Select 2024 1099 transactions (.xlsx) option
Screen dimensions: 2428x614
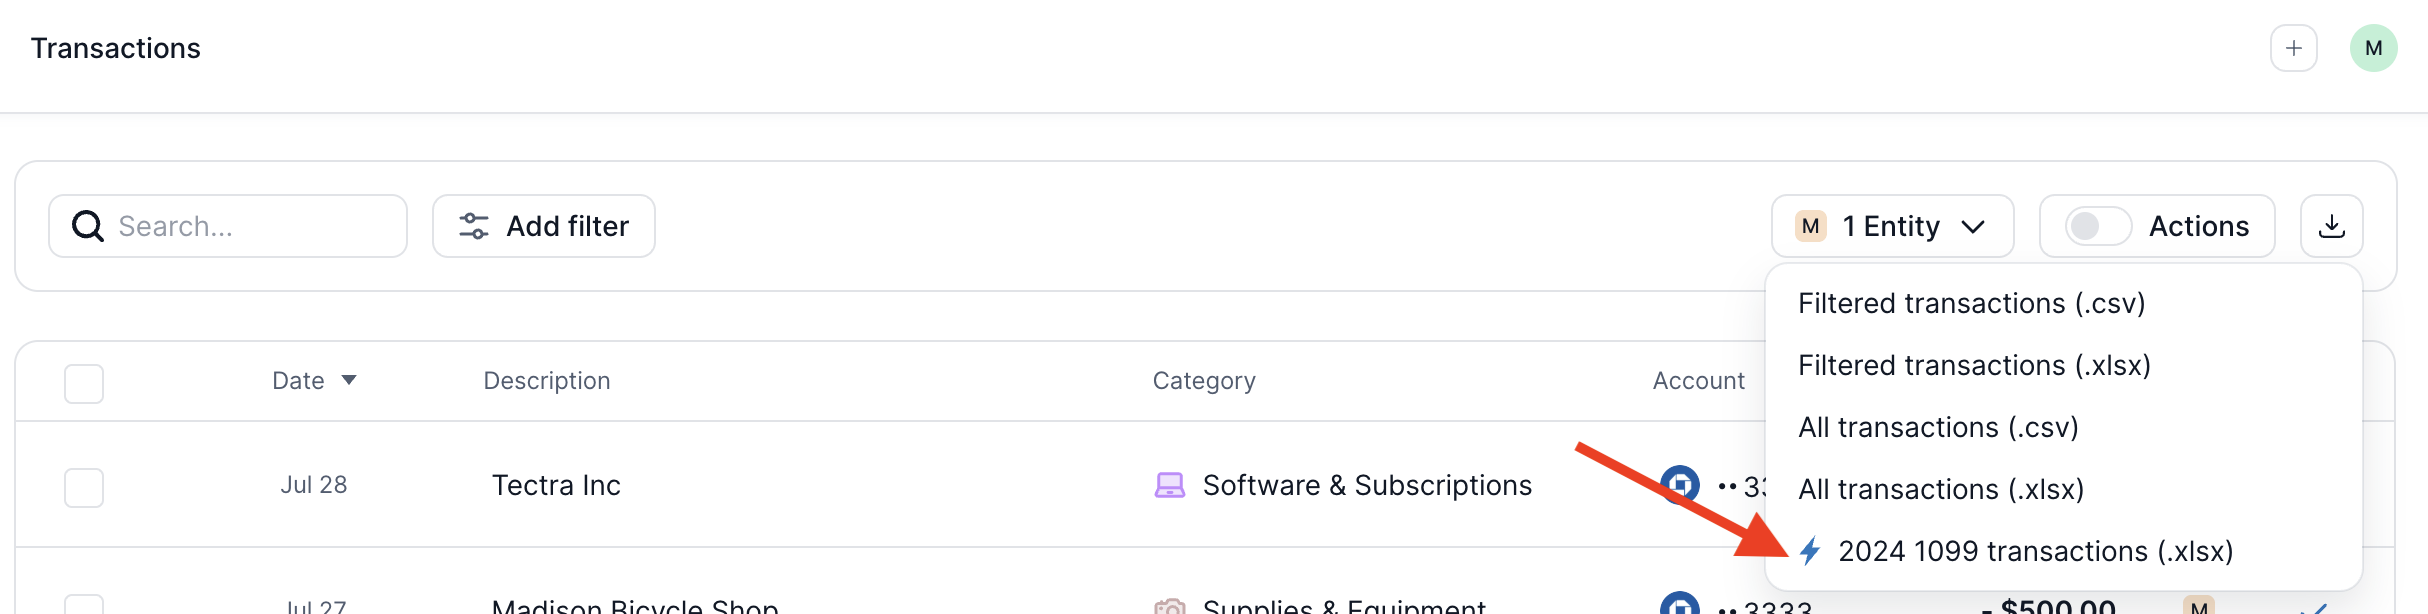2035,551
